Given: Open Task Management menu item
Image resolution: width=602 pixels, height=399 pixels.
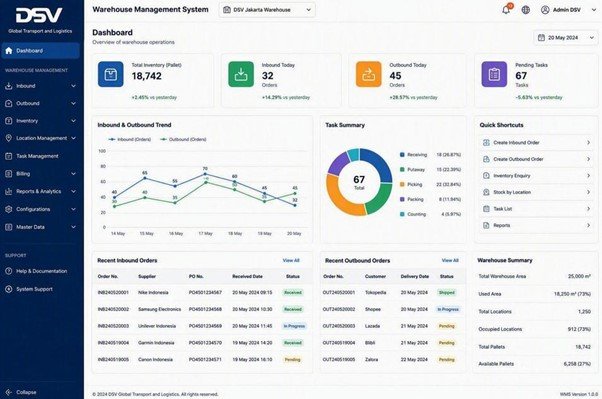Looking at the screenshot, I should point(40,156).
